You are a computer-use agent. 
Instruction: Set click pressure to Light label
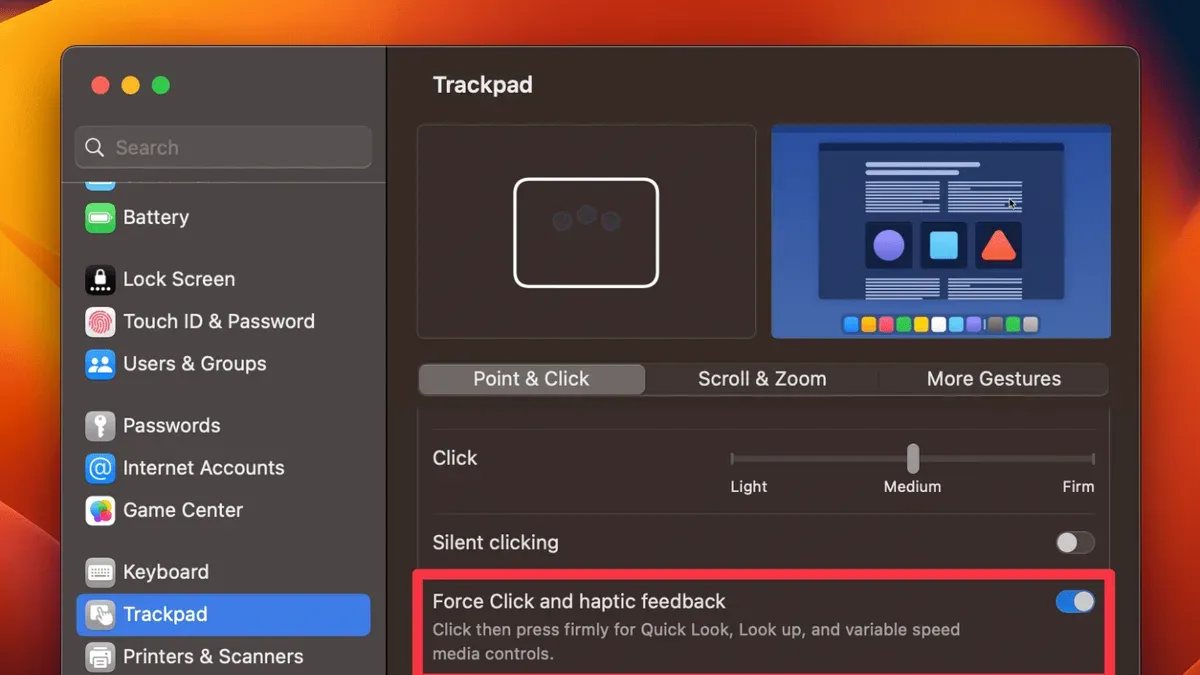coord(748,487)
